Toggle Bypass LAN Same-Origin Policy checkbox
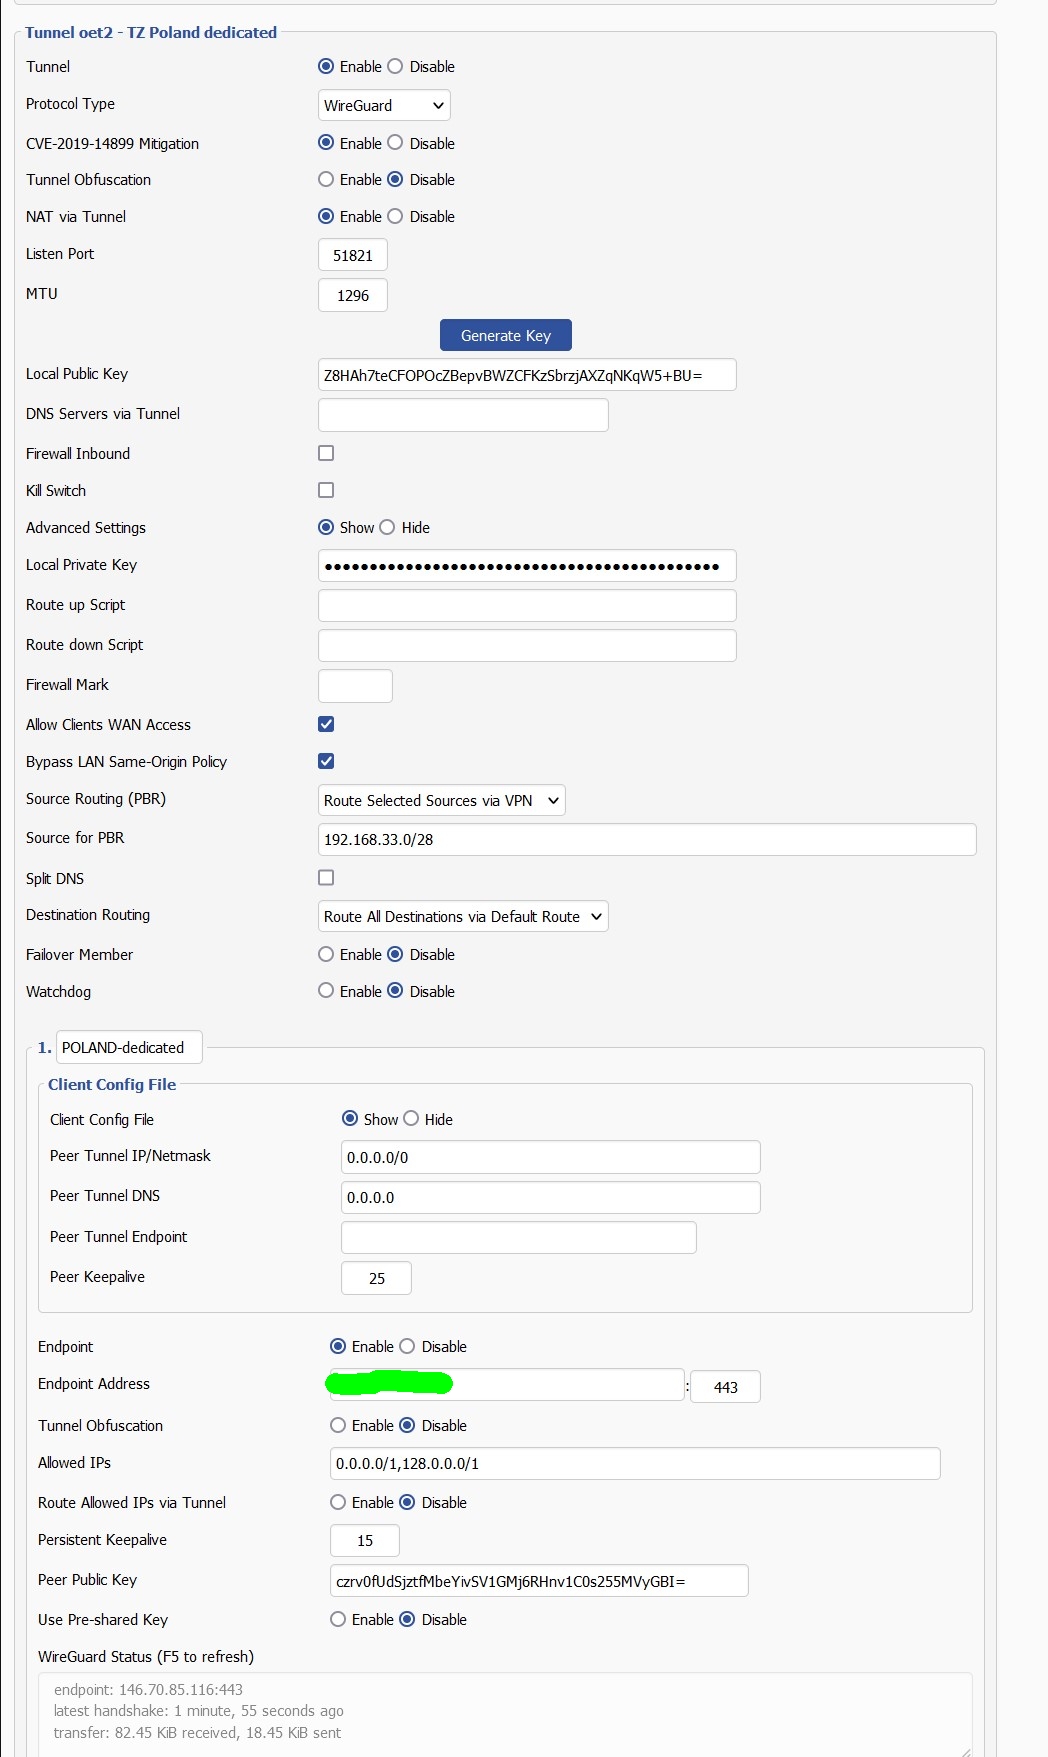The width and height of the screenshot is (1048, 1757). tap(326, 761)
